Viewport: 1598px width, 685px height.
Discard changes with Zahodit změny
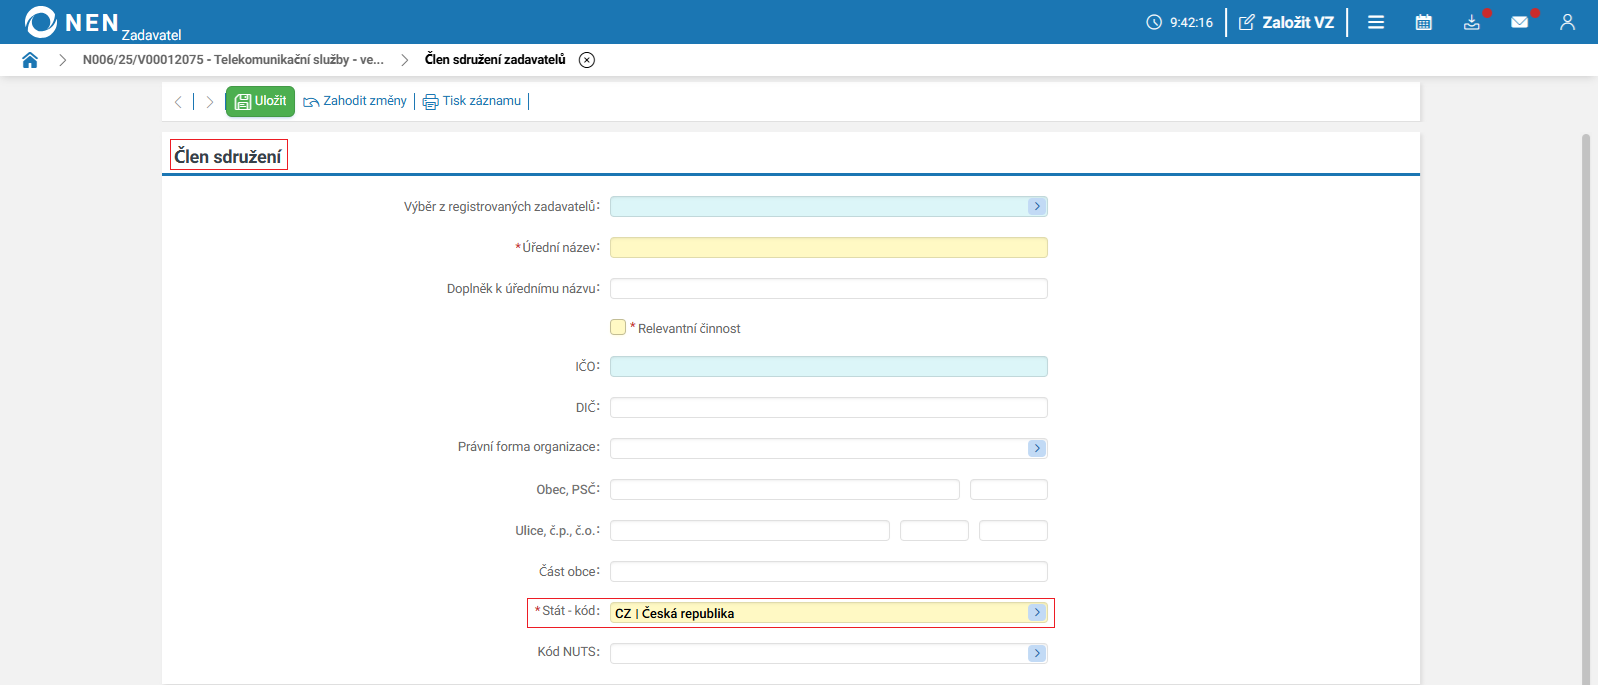click(355, 101)
